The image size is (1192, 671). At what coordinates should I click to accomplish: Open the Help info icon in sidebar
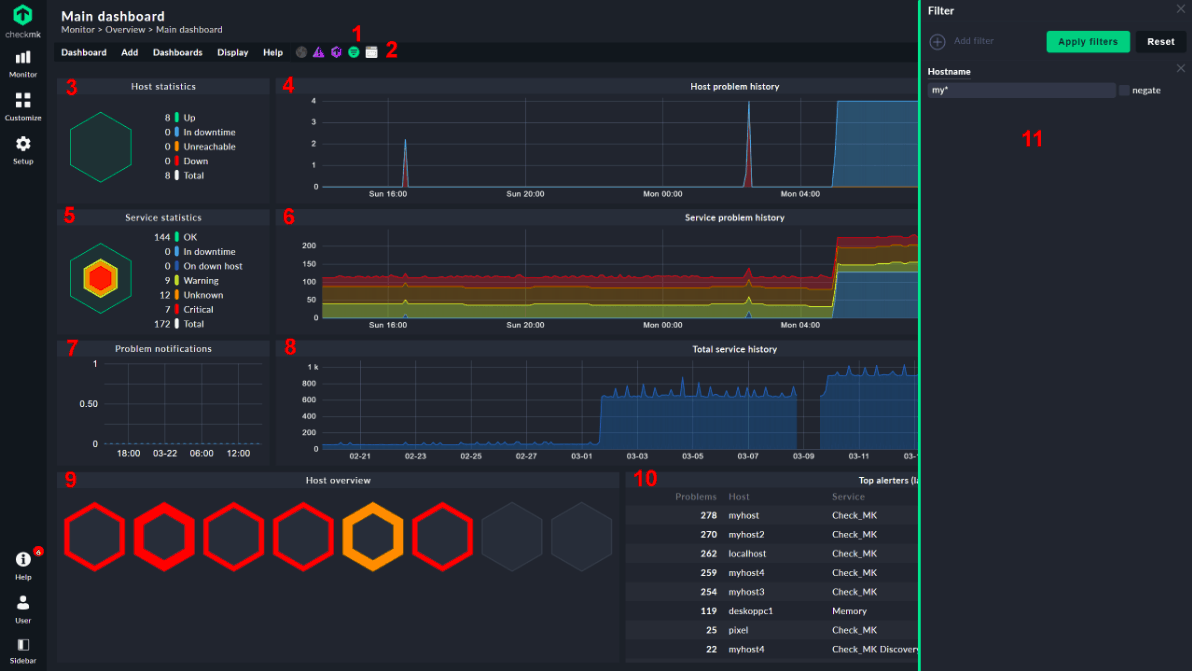pyautogui.click(x=23, y=565)
